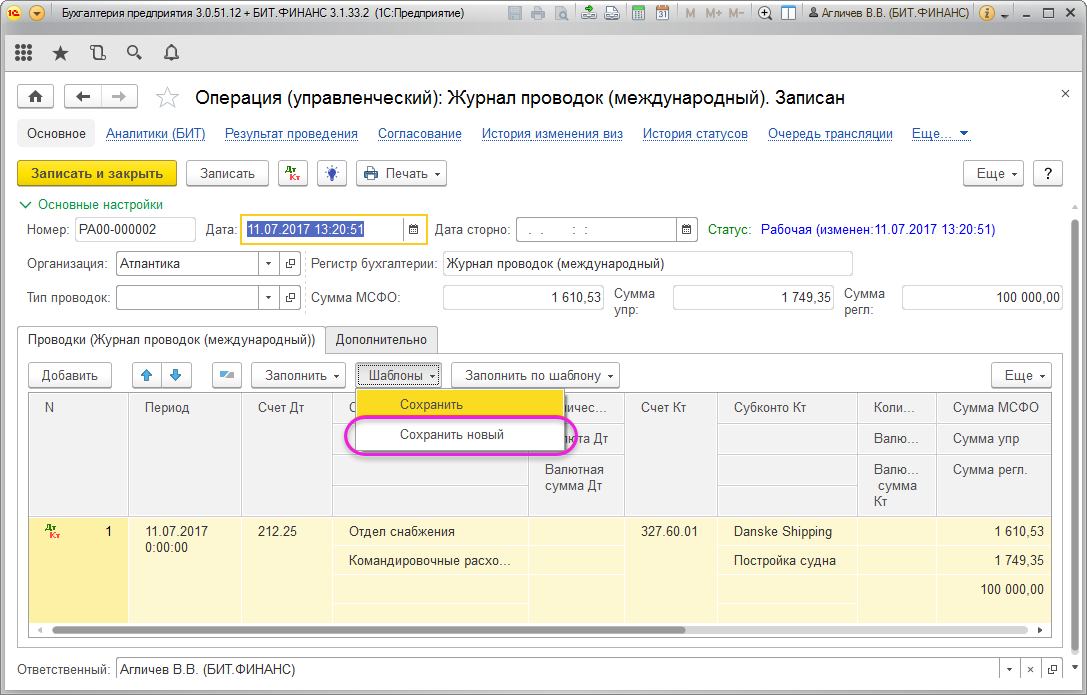The width and height of the screenshot is (1087, 695).
Task: Expand the Тип проводок dropdown
Action: 268,297
